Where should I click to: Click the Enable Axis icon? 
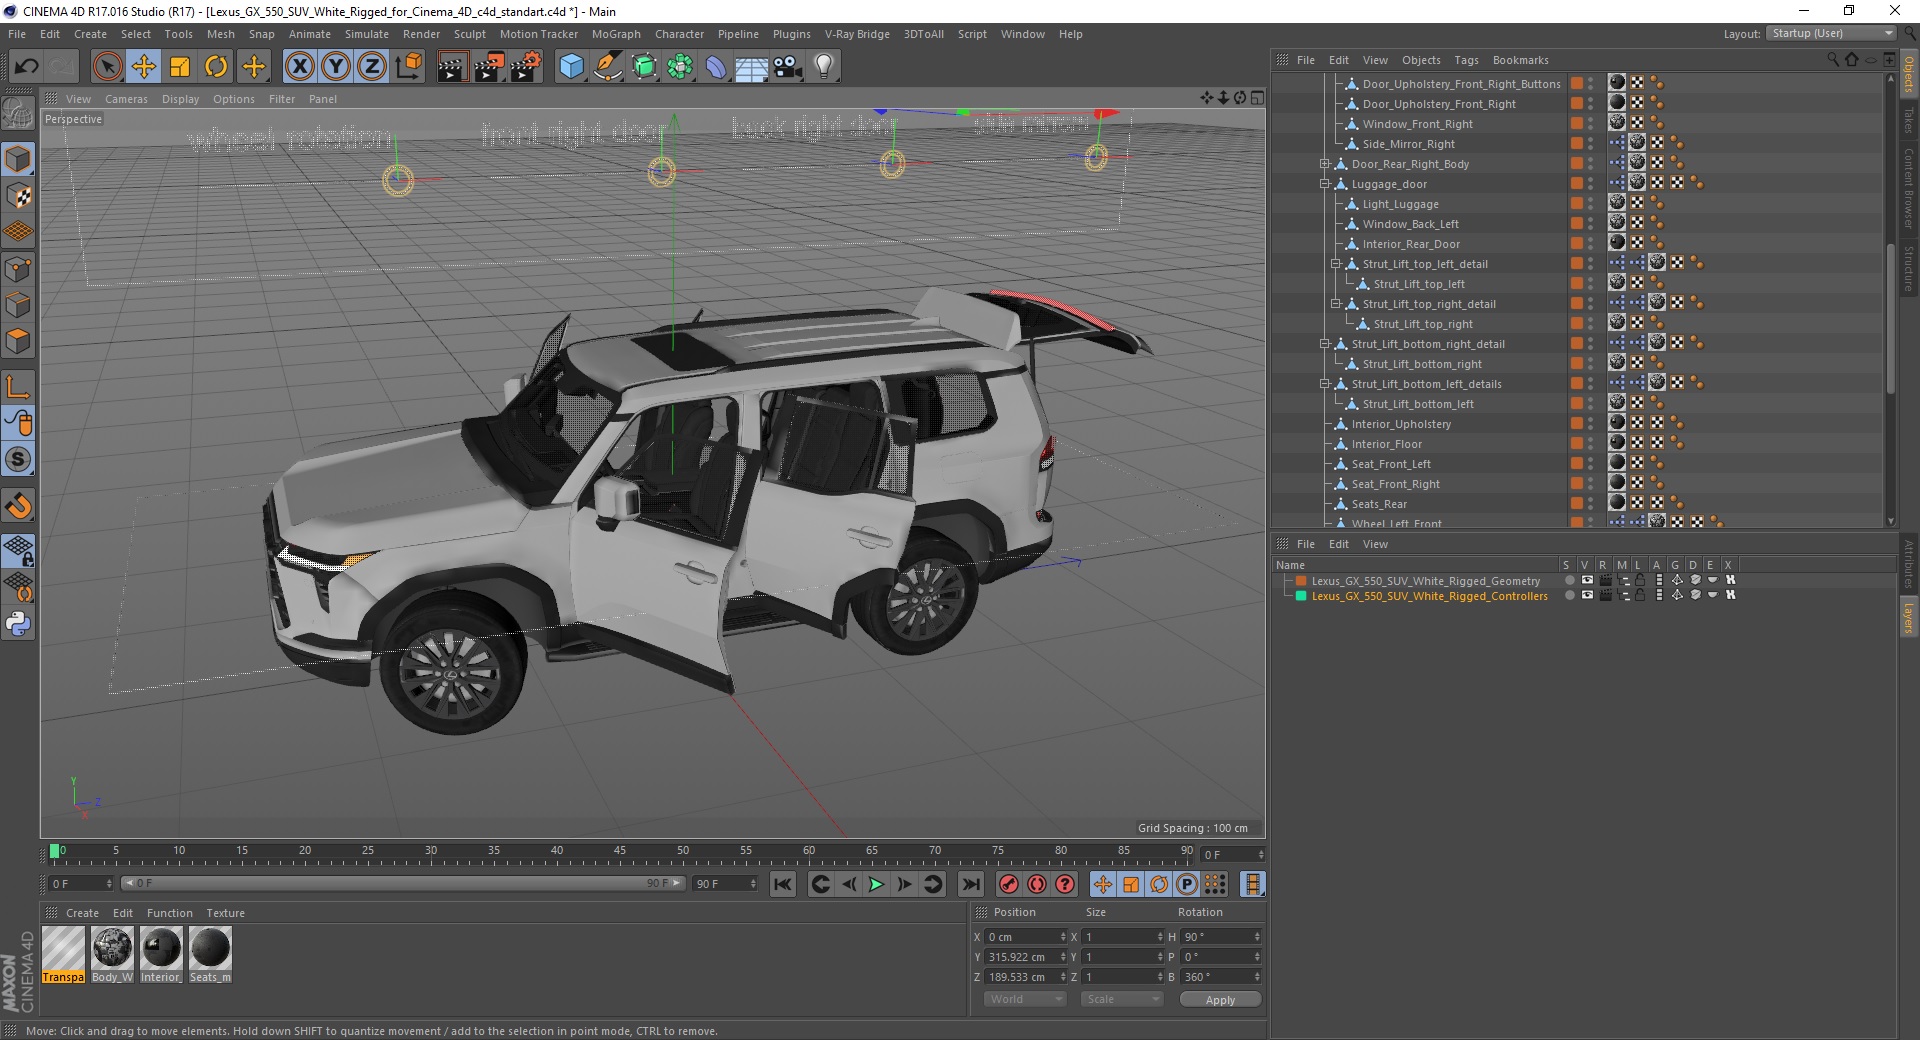pos(18,386)
